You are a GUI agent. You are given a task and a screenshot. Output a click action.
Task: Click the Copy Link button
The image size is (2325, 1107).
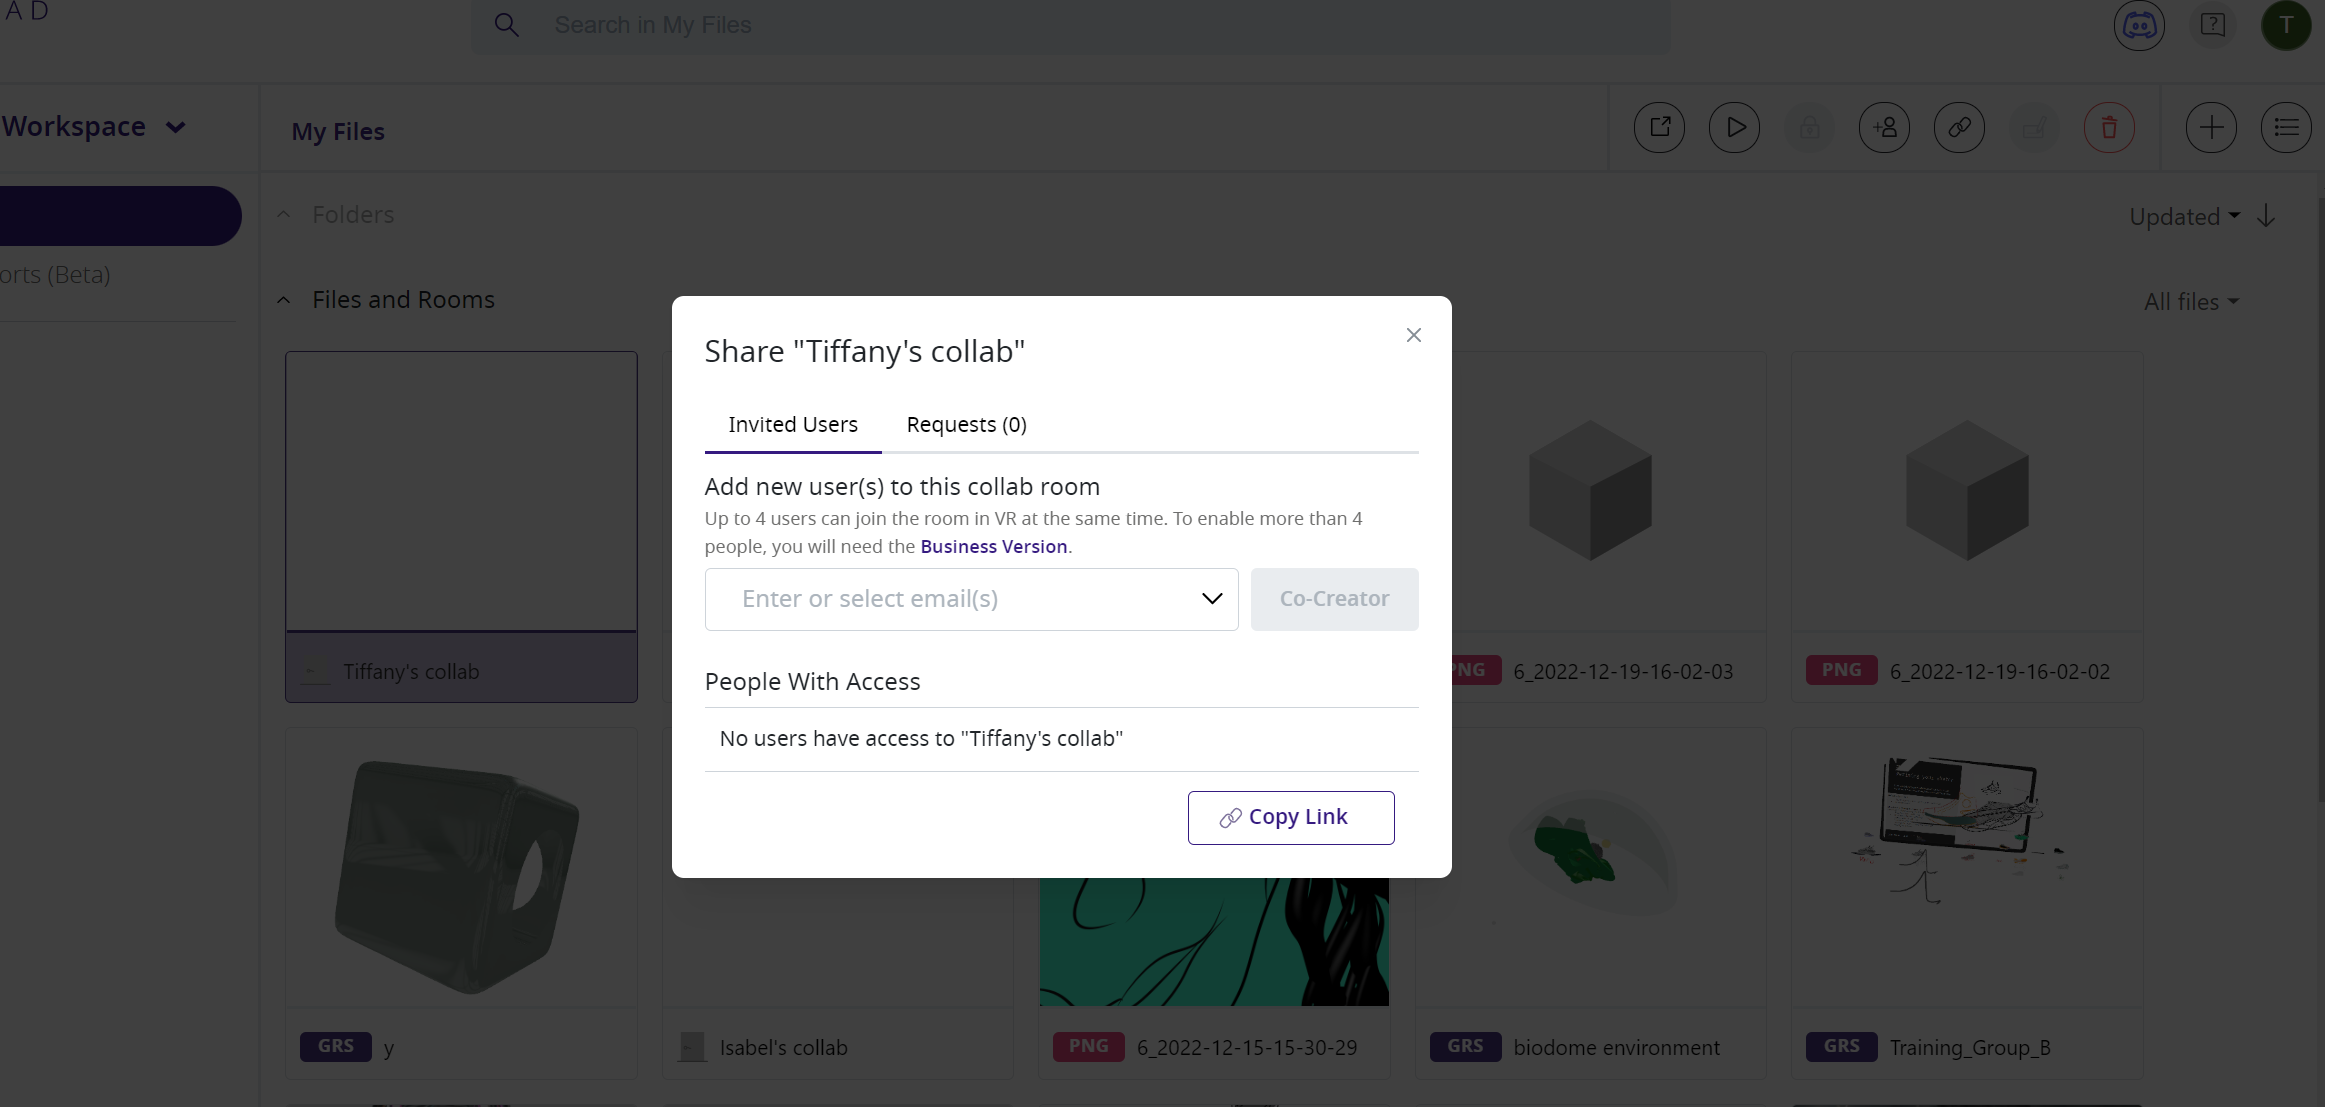coord(1291,817)
